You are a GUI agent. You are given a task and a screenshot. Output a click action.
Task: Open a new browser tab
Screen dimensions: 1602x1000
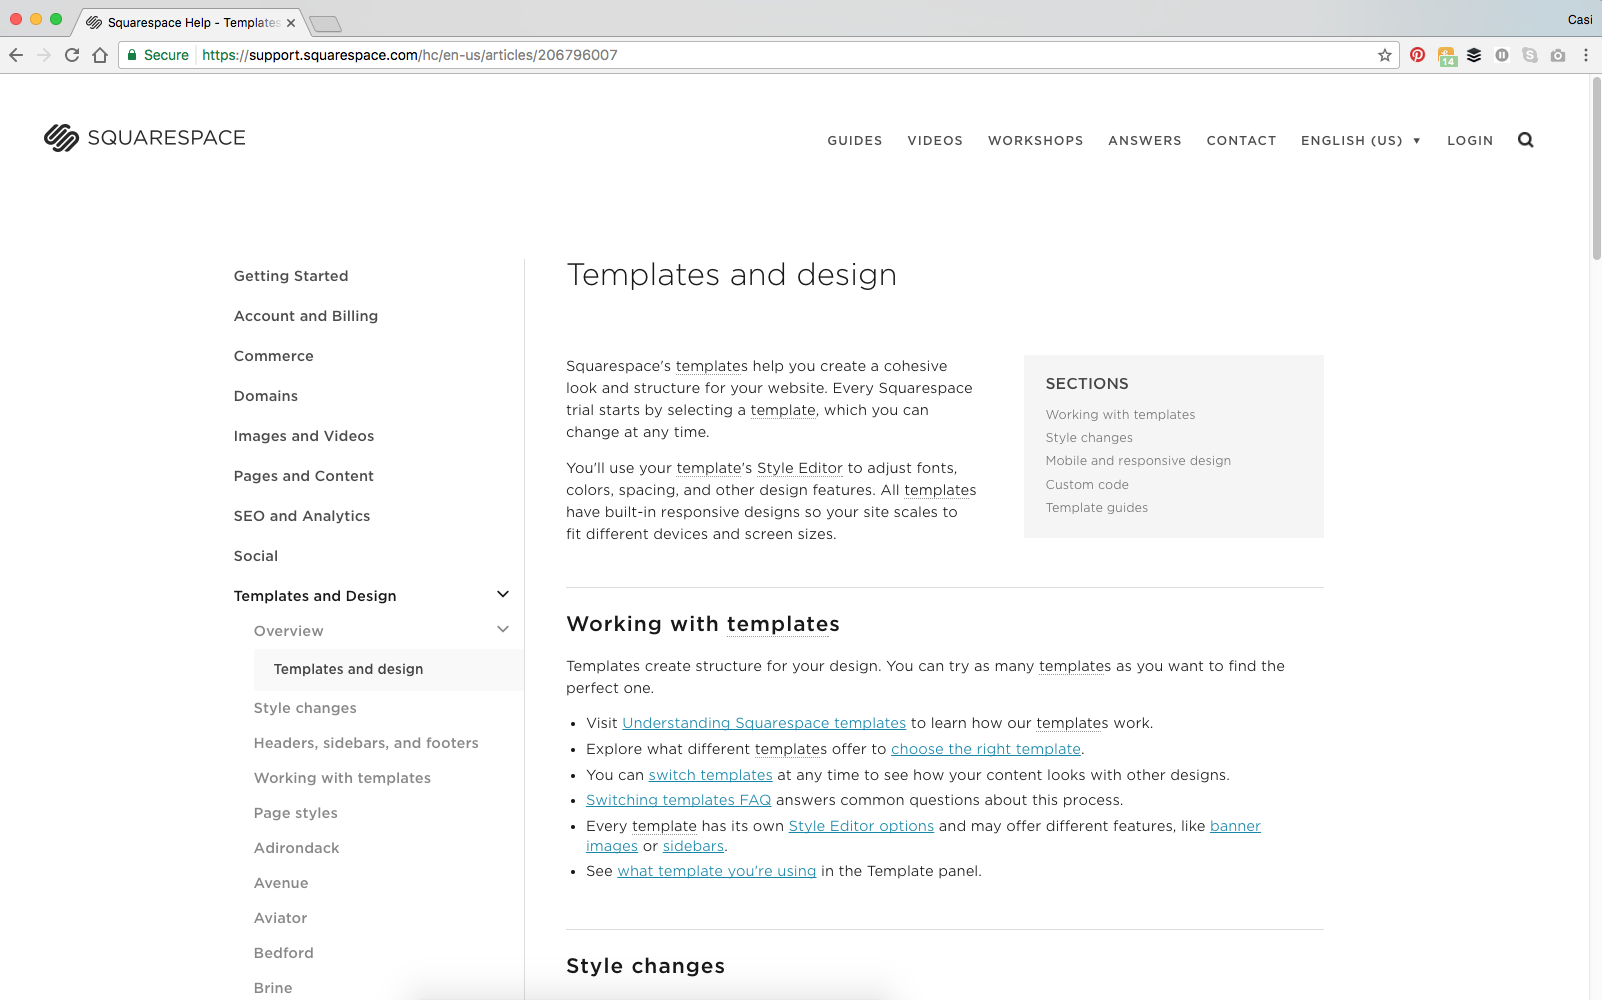tap(325, 23)
